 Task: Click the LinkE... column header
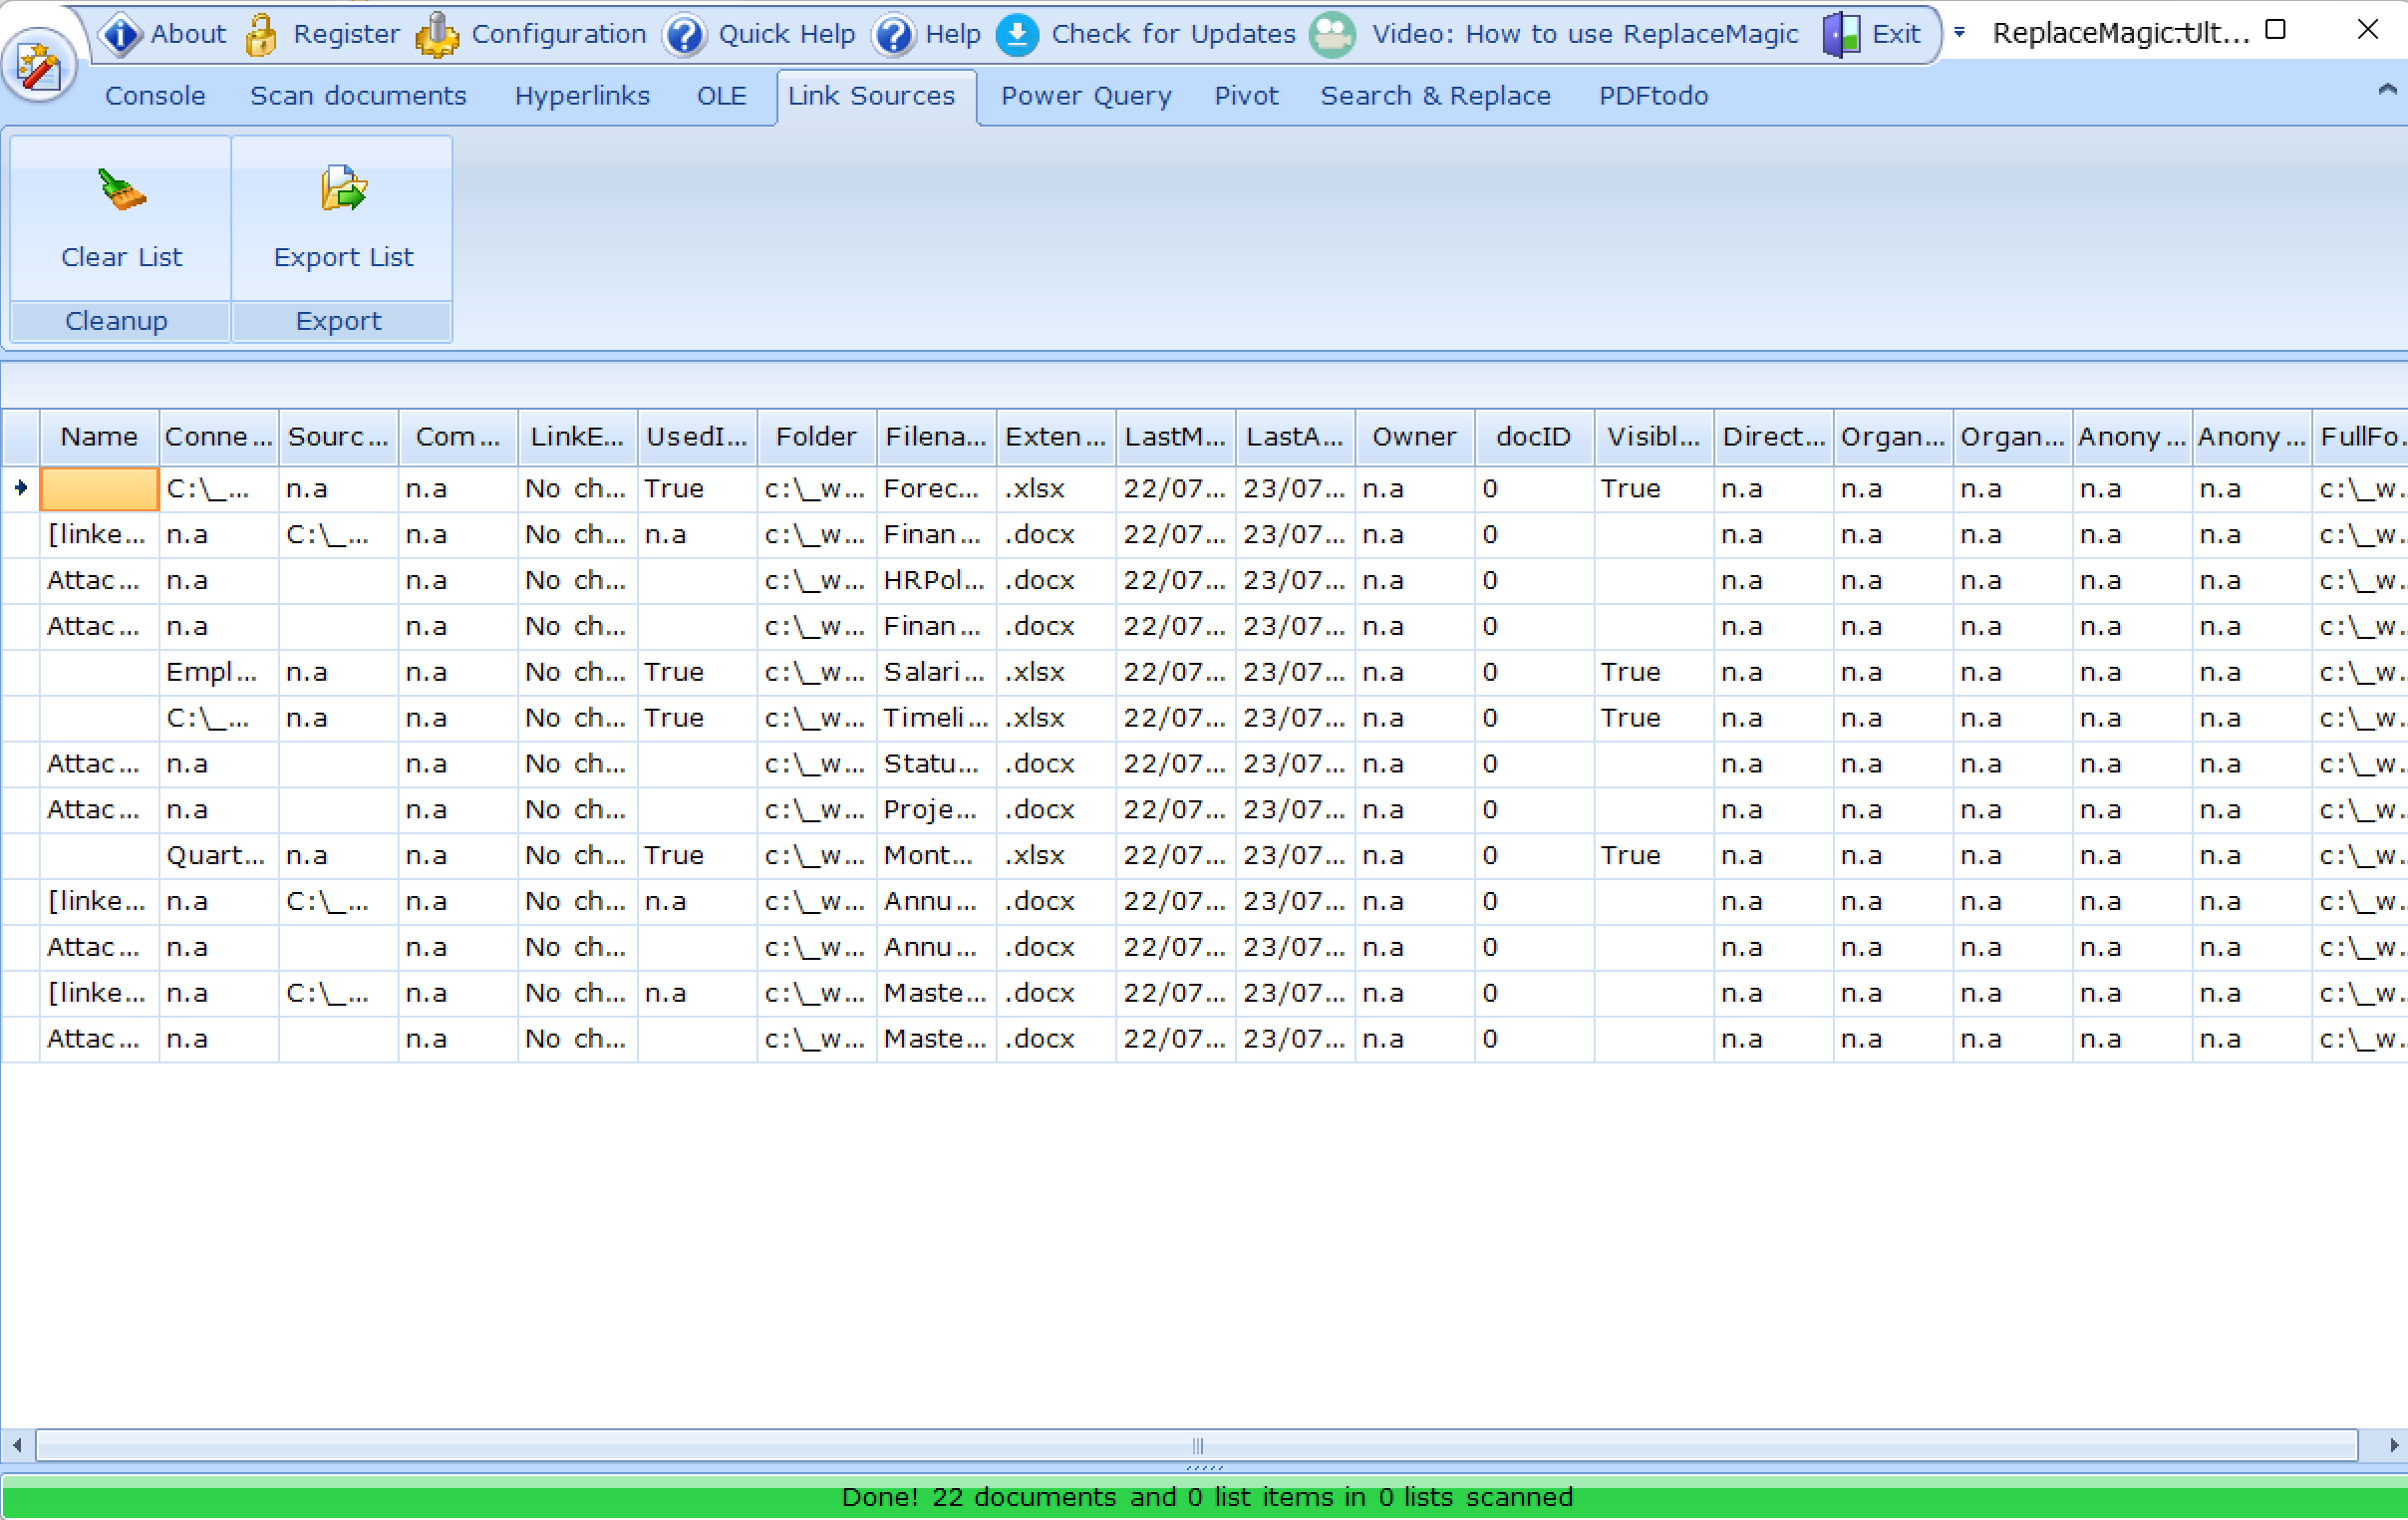click(x=577, y=437)
